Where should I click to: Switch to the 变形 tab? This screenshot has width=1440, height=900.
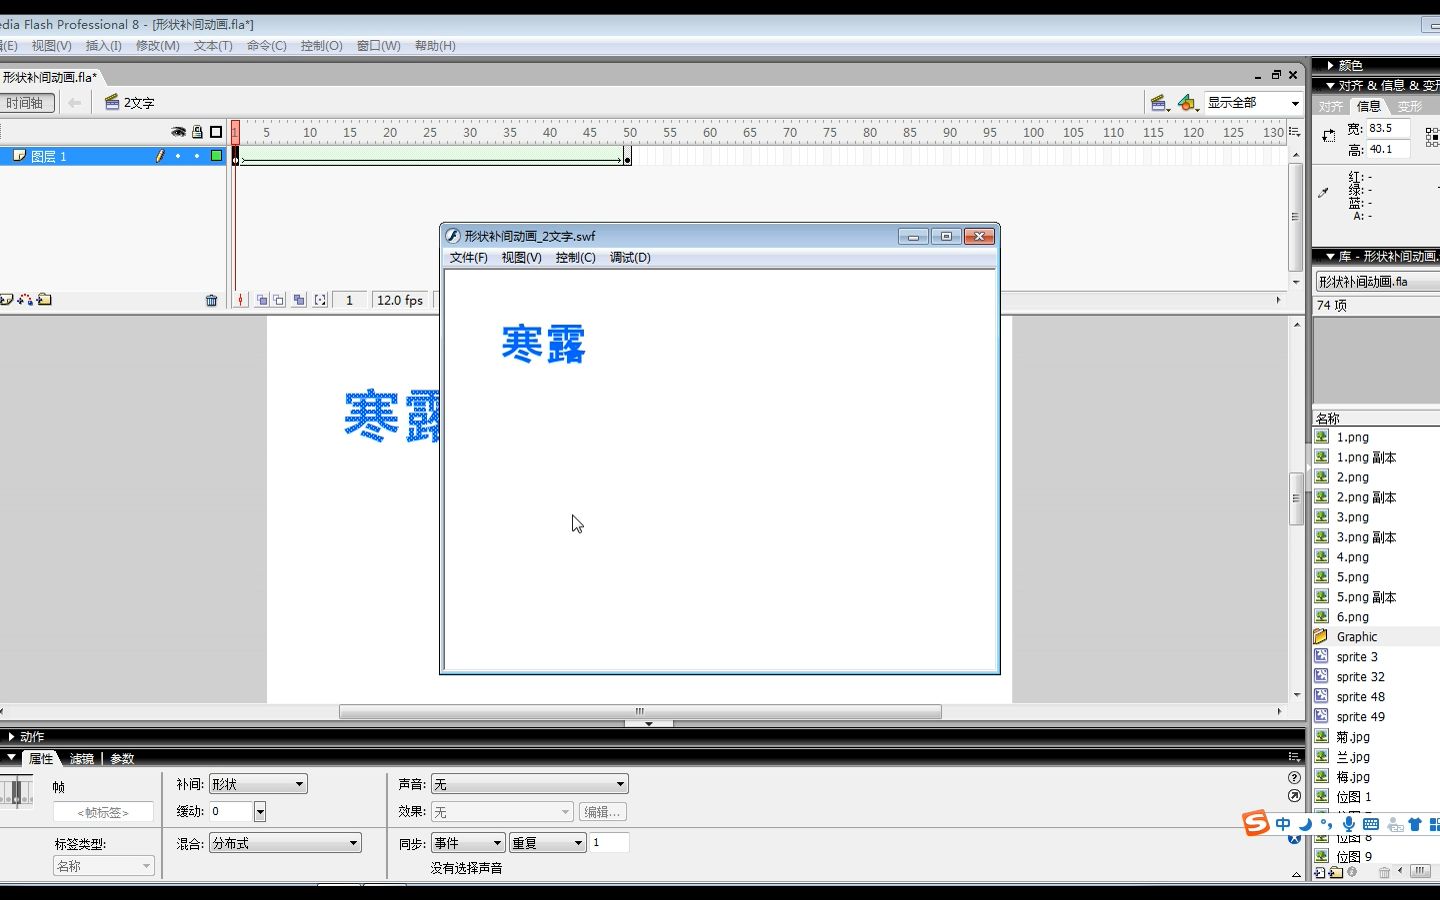tap(1410, 106)
